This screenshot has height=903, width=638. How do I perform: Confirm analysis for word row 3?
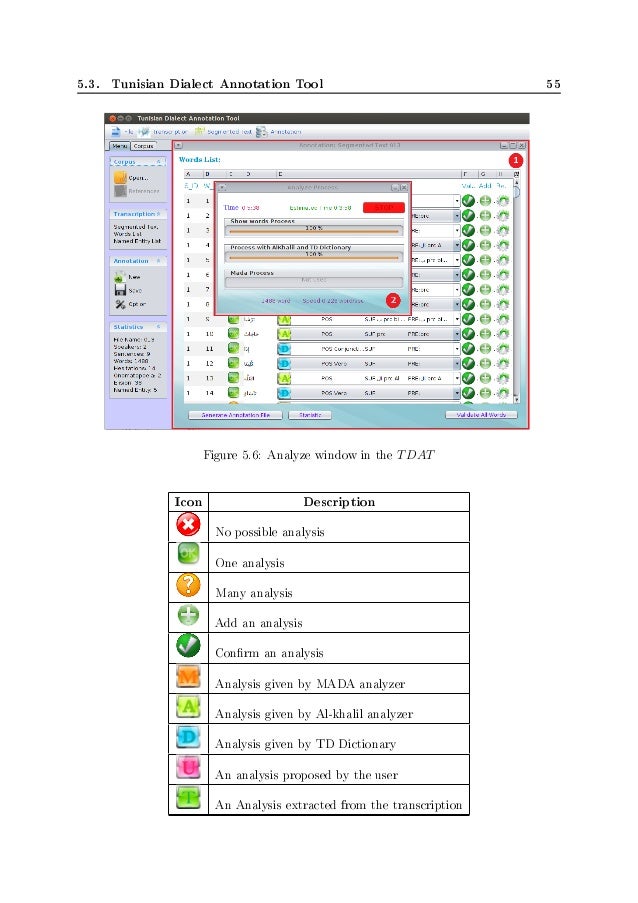tap(469, 230)
